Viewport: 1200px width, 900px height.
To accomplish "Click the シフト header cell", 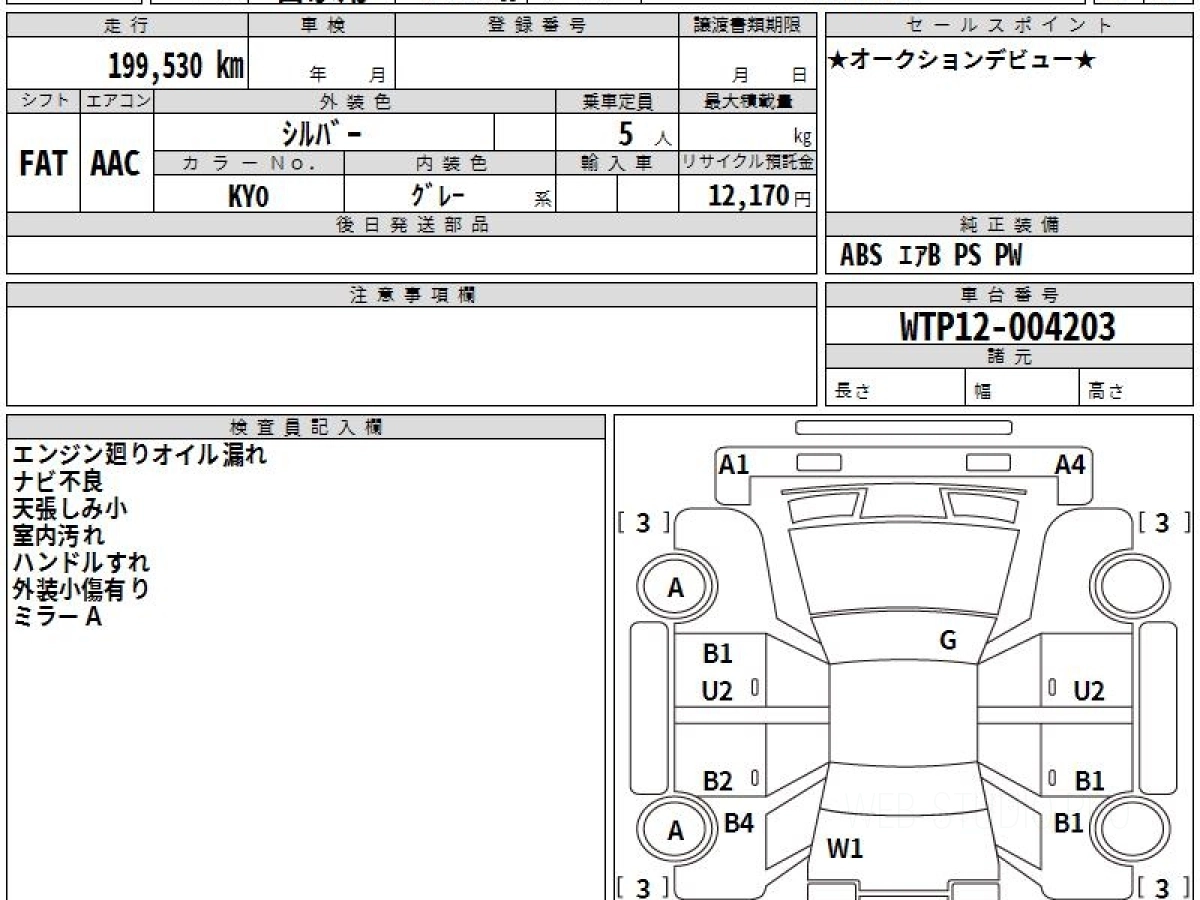I will click(x=43, y=101).
